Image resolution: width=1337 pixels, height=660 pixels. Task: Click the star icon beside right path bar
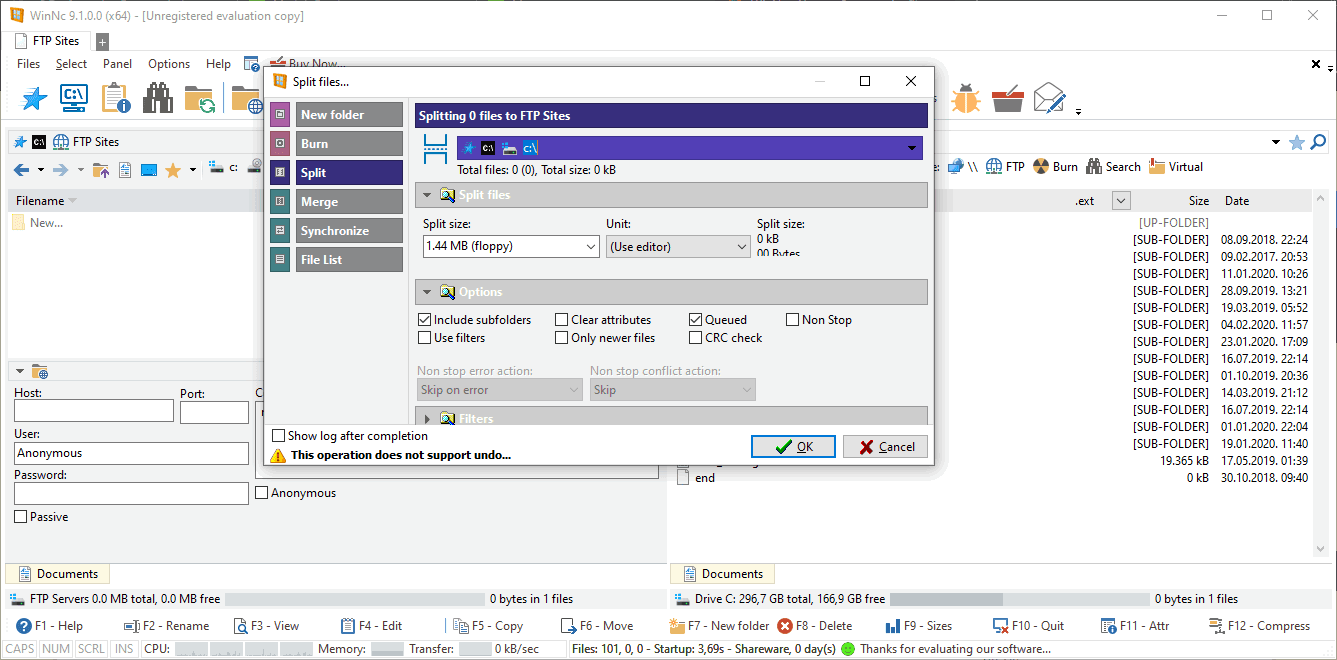coord(1297,142)
